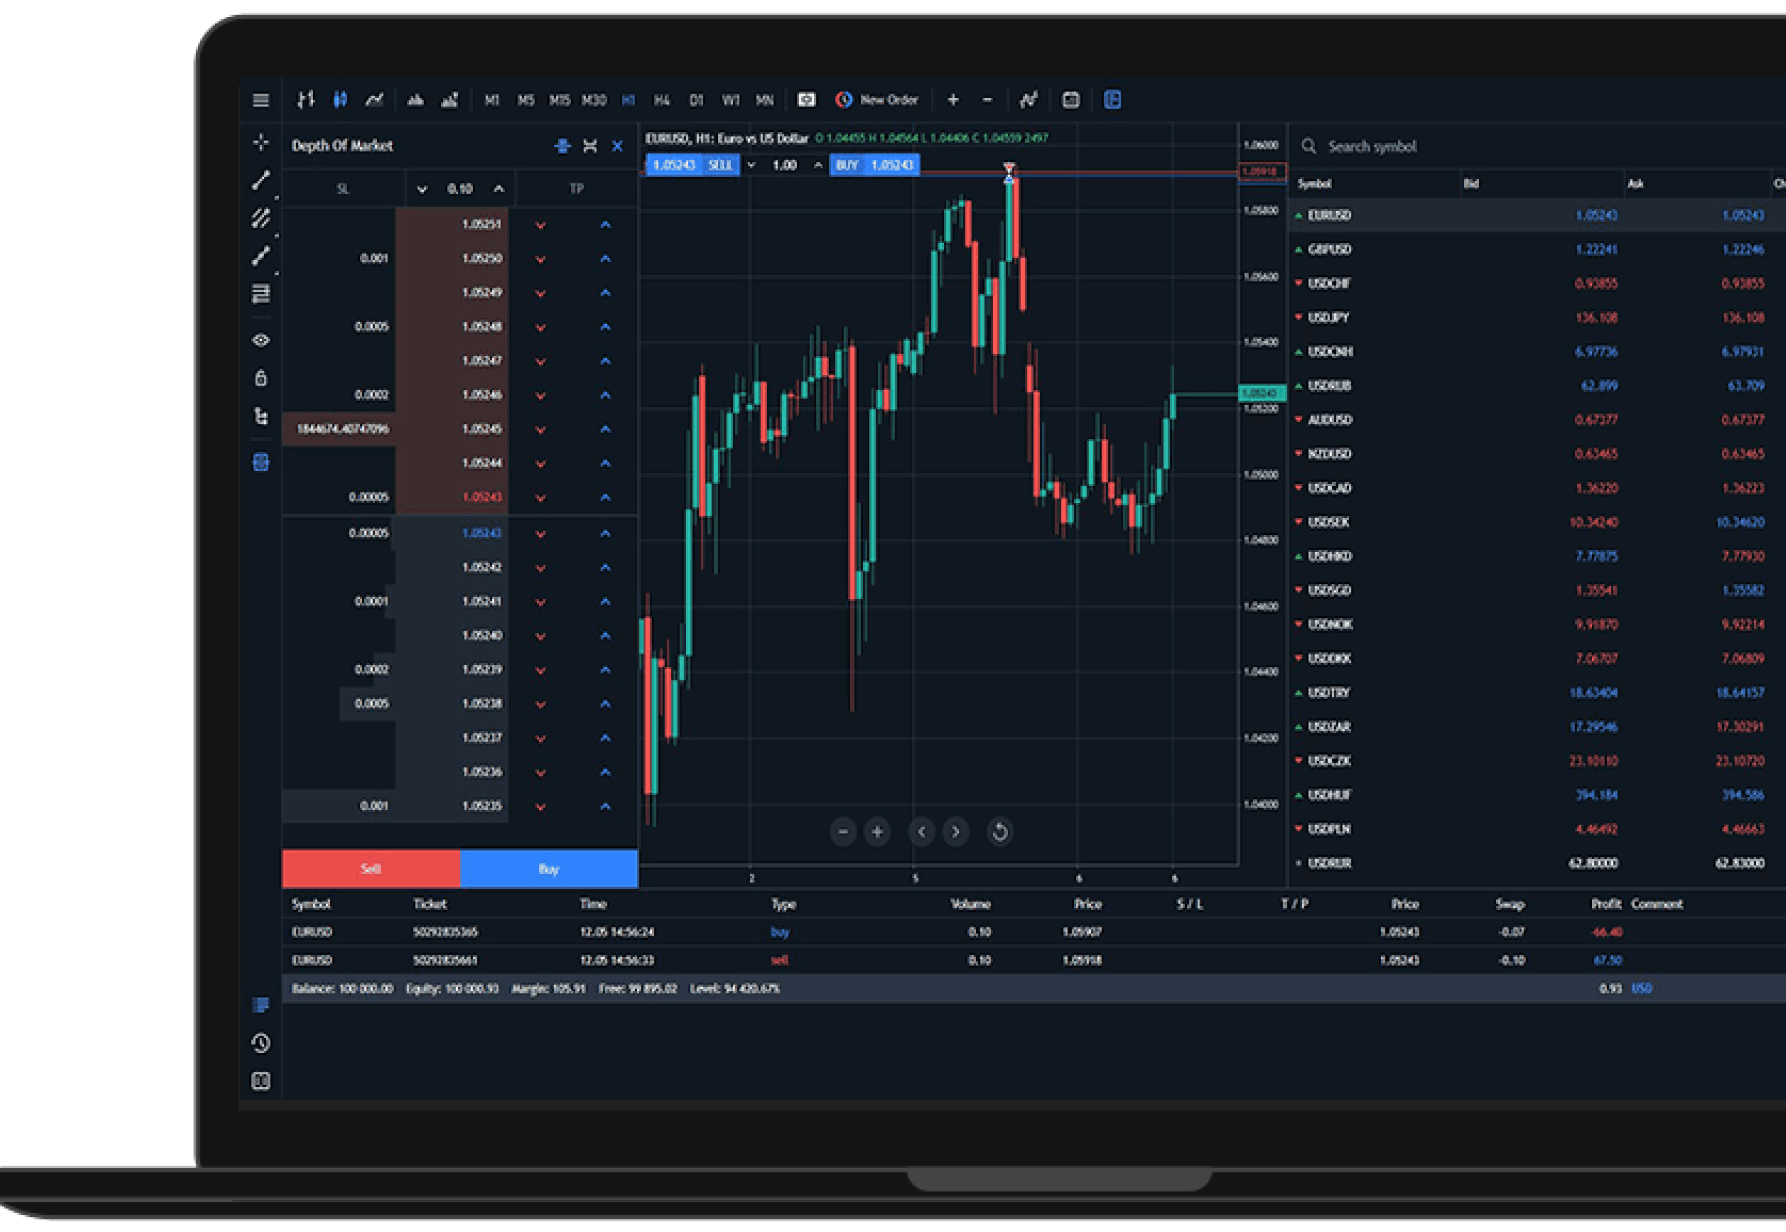Open the indicators icon on toolbar
Screen dimensions: 1786x1232
(1029, 99)
